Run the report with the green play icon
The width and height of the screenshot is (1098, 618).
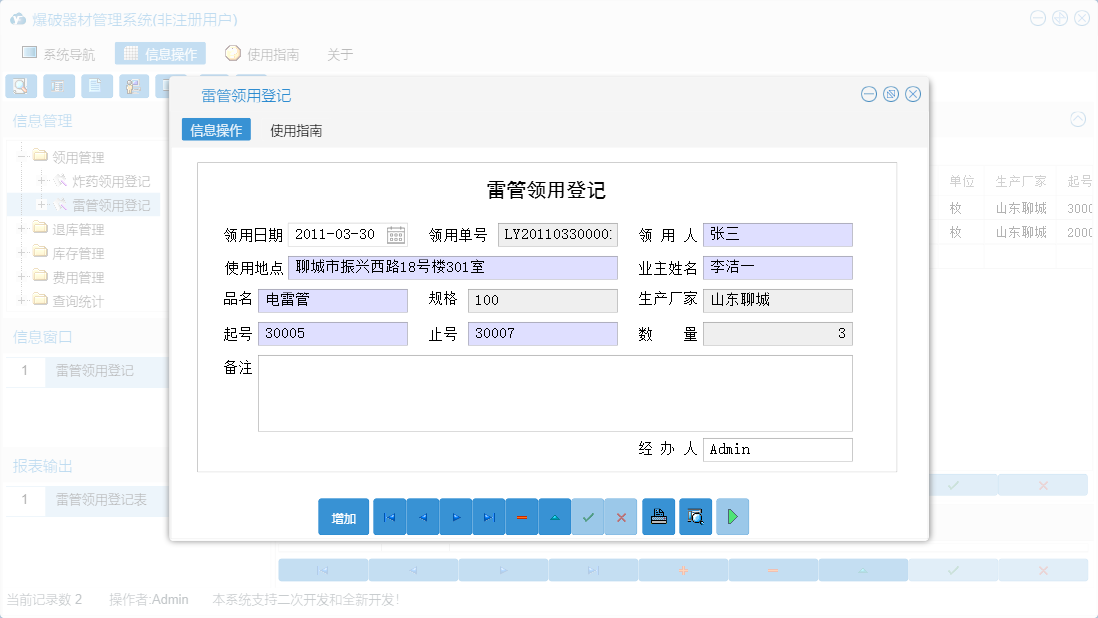[x=731, y=516]
